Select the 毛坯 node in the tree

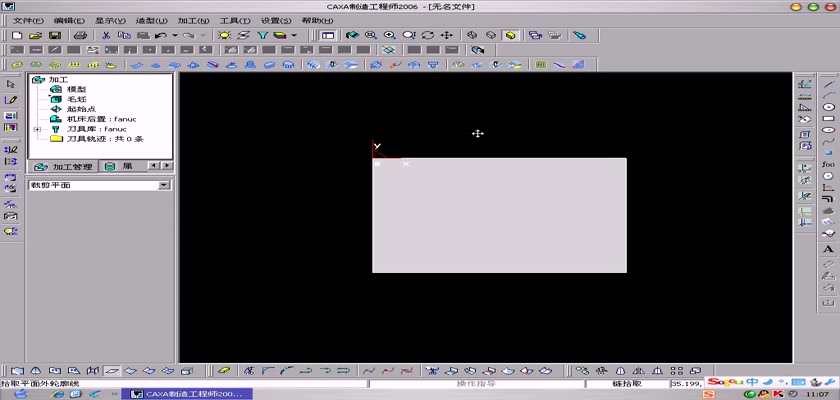pyautogui.click(x=76, y=99)
